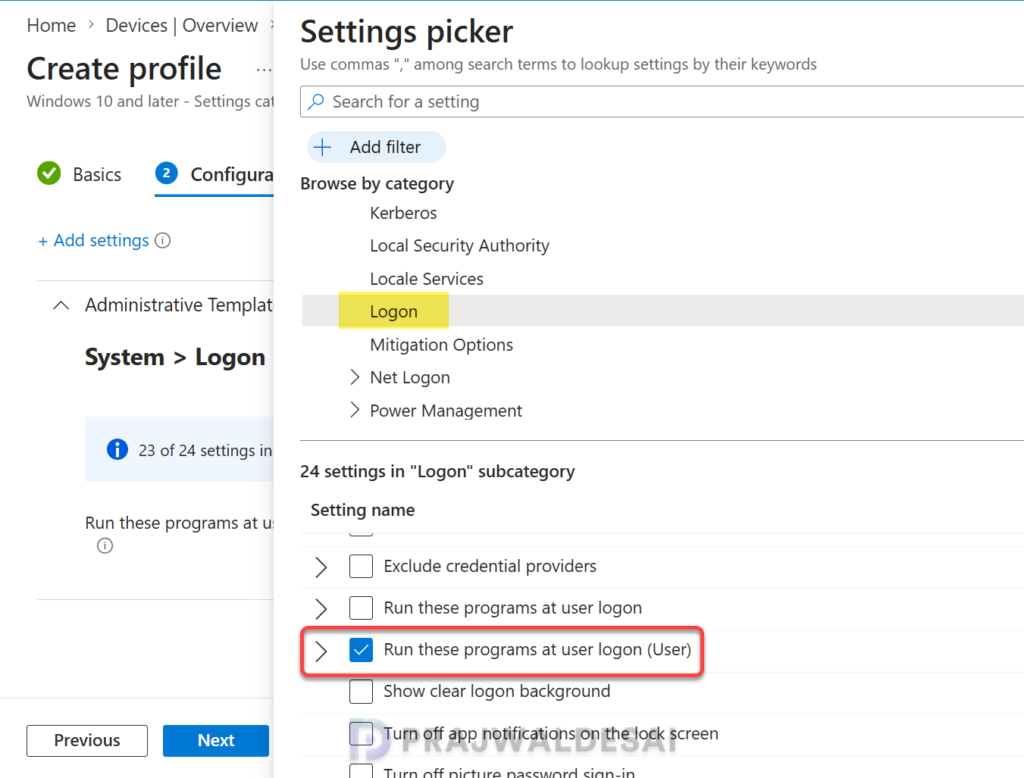This screenshot has width=1024, height=778.
Task: Expand Run these programs at user logon row
Action: 321,608
